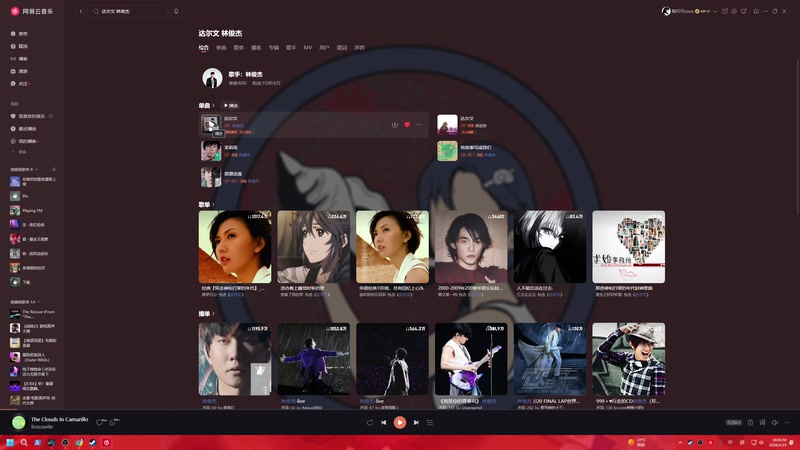Switch to mini player mode from the title bar
This screenshot has width=800, height=450.
756,11
